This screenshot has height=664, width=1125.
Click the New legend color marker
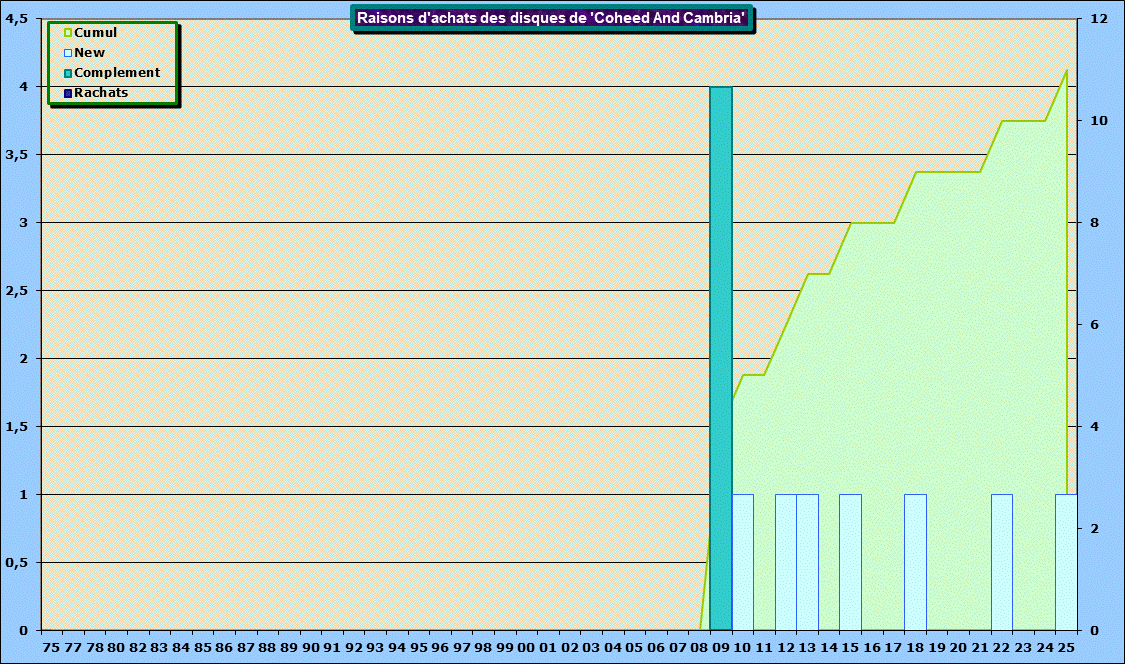[x=68, y=53]
